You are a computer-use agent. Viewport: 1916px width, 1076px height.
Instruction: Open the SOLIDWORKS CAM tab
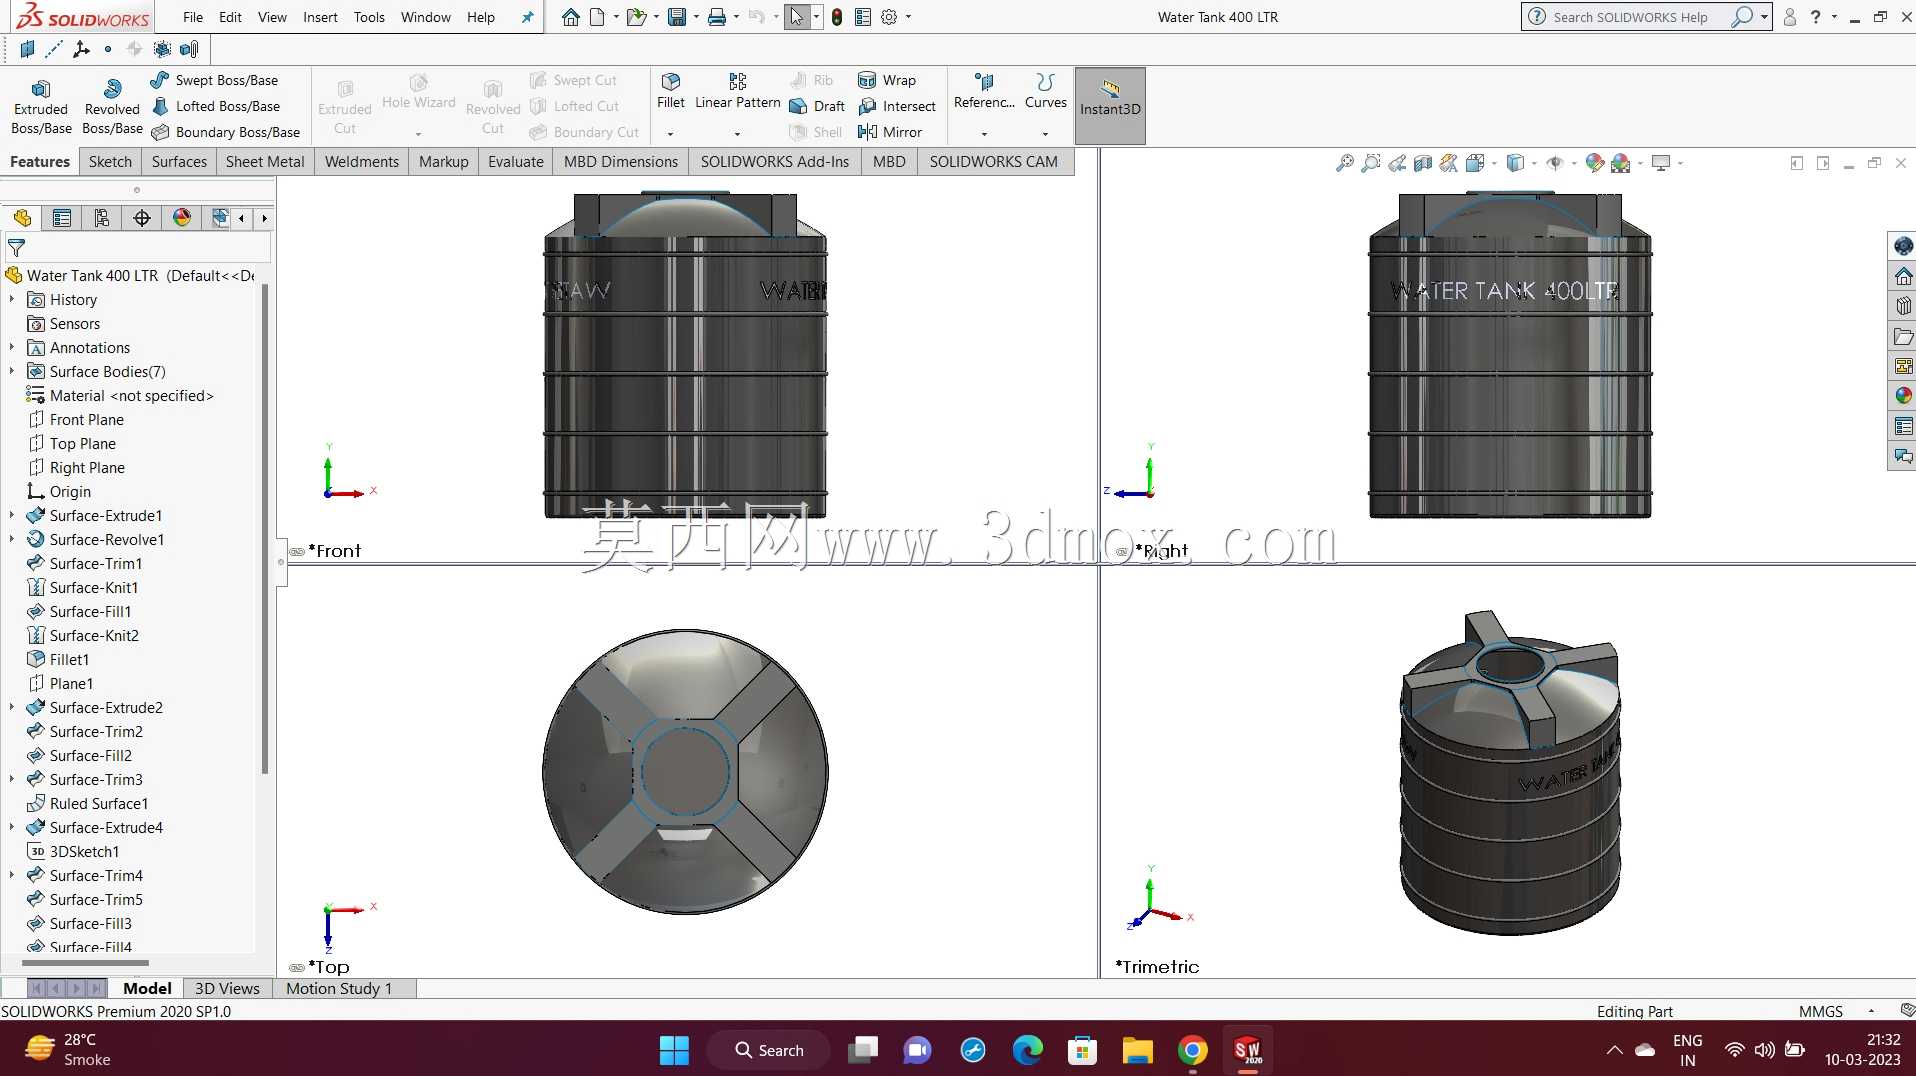coord(993,161)
